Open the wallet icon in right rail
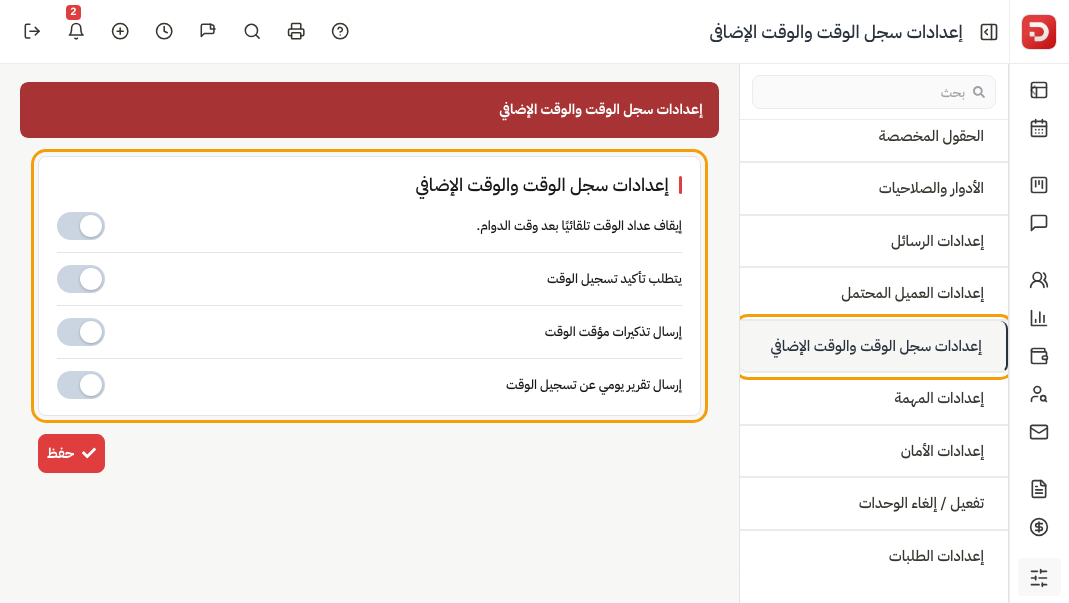The height and width of the screenshot is (603, 1069). point(1038,356)
